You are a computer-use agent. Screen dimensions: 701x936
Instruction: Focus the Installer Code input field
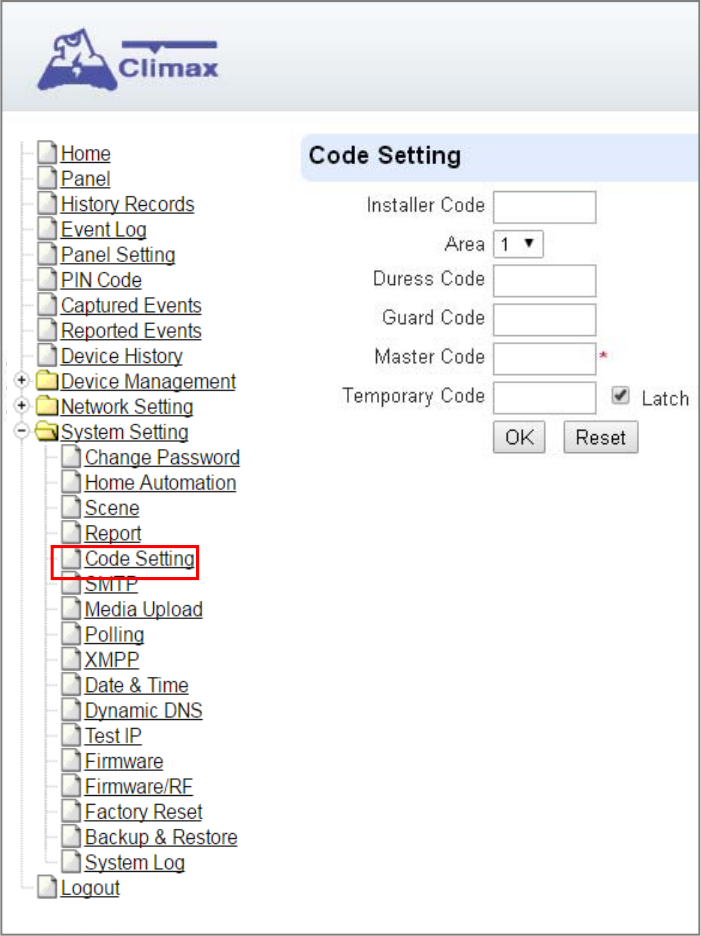[545, 207]
